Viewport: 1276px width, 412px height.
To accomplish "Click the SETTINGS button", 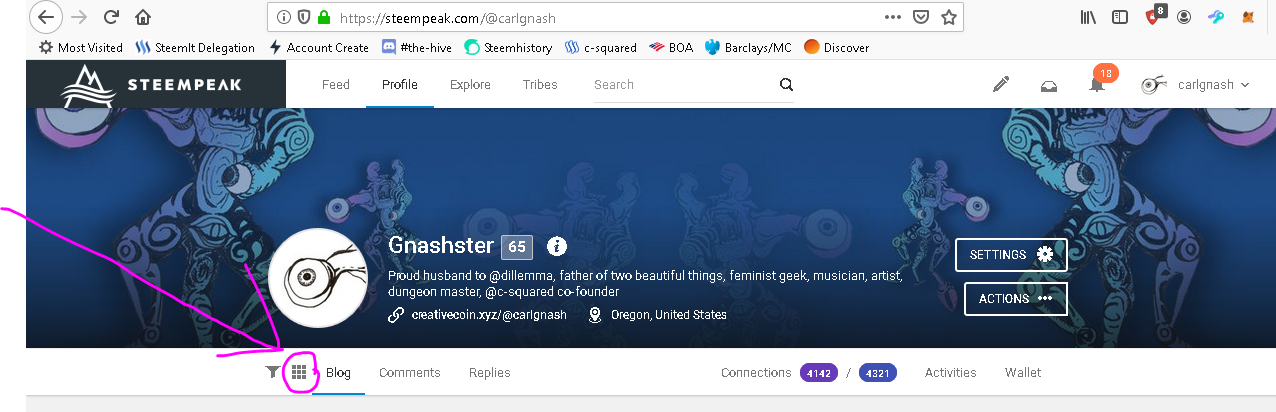I will (x=1011, y=255).
